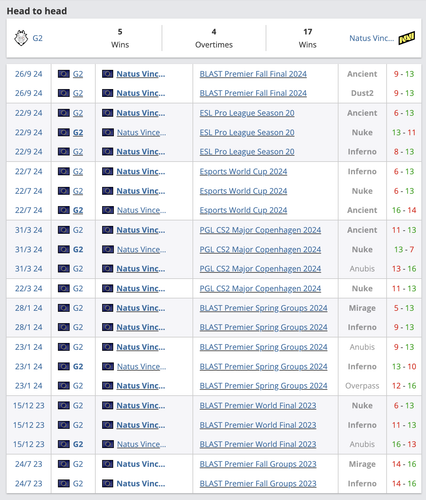Click the 16 - 14 score in the Ancient row
The image size is (426, 500).
pos(404,210)
